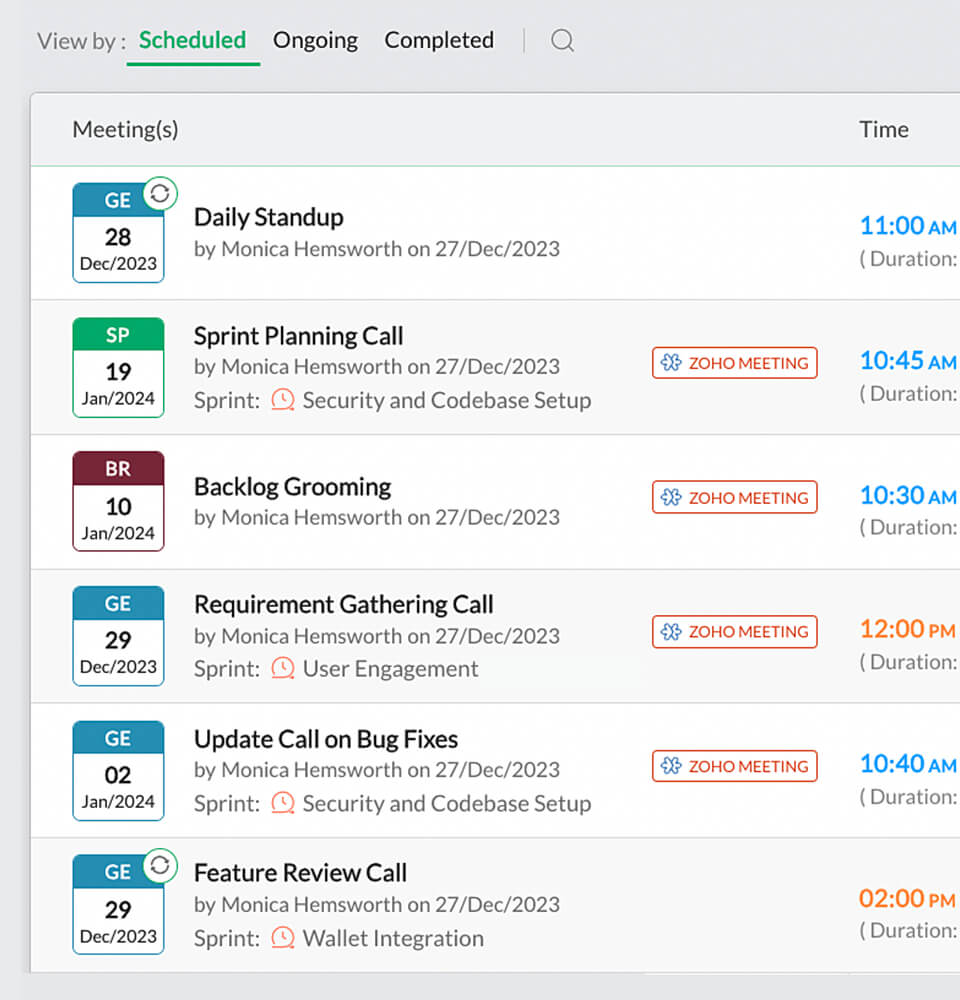960x1000 pixels.
Task: Click sprint icon beside User Engagement
Action: [x=283, y=668]
